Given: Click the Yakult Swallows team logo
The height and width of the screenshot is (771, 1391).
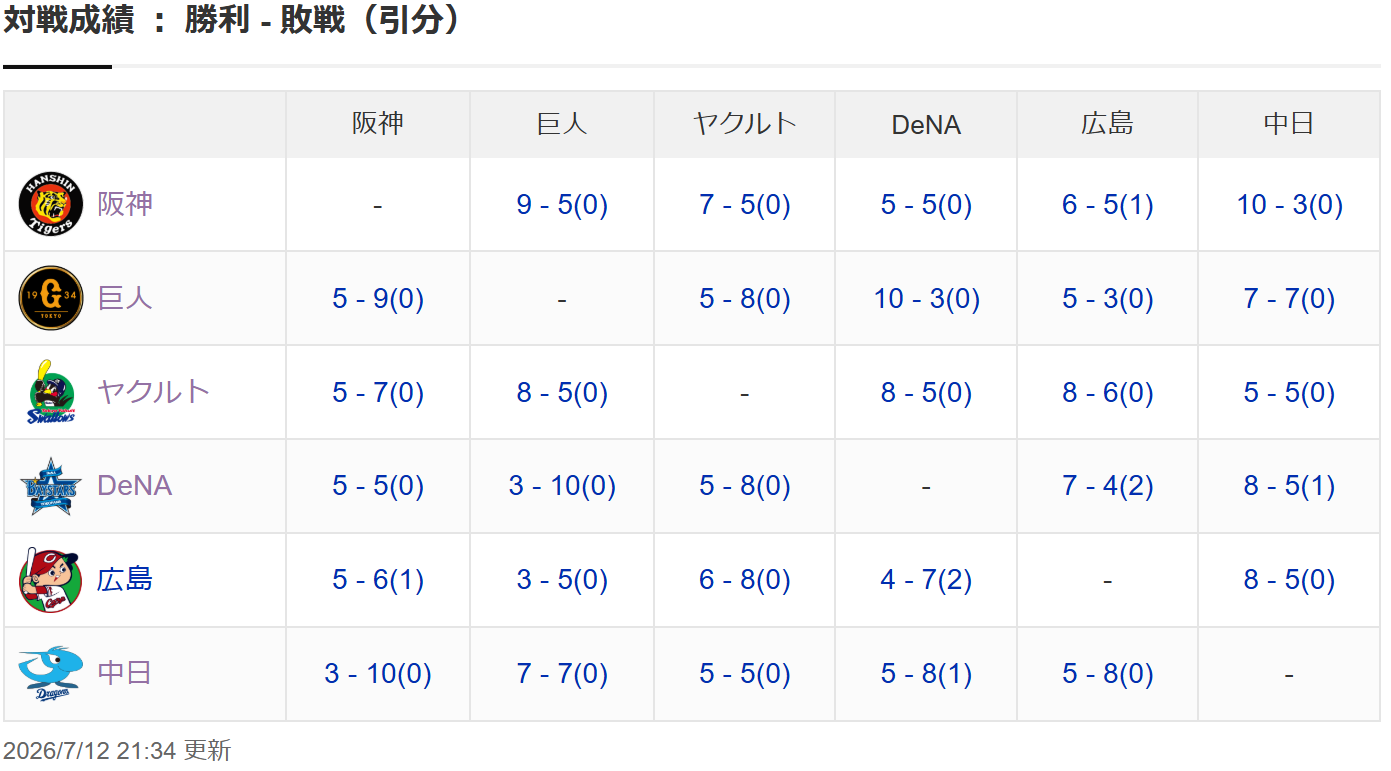Looking at the screenshot, I should (x=51, y=392).
